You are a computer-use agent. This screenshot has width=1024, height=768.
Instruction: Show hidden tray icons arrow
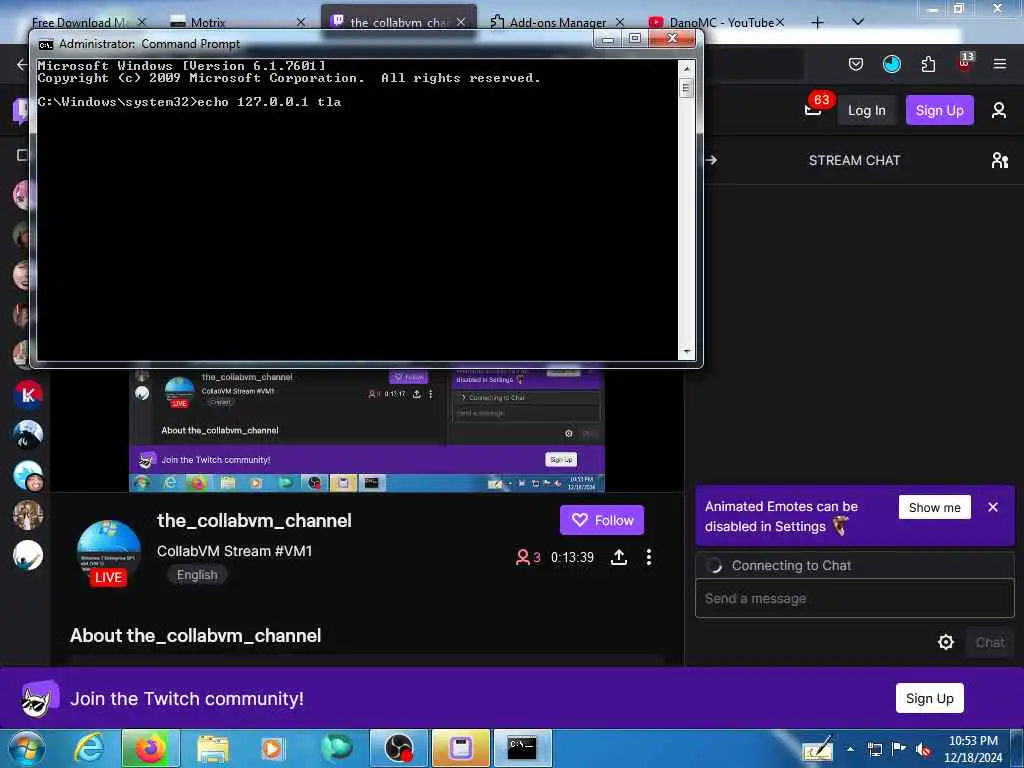[x=850, y=749]
